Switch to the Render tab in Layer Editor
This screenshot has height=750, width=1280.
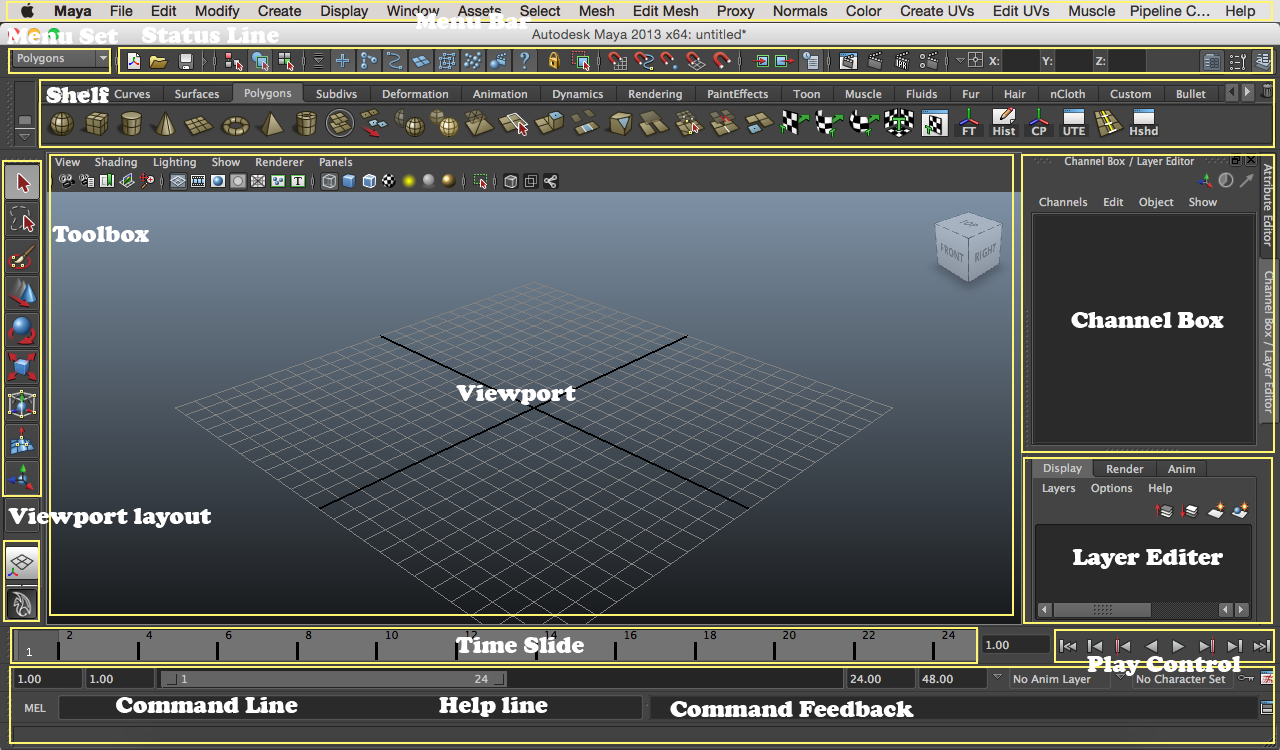tap(1124, 468)
